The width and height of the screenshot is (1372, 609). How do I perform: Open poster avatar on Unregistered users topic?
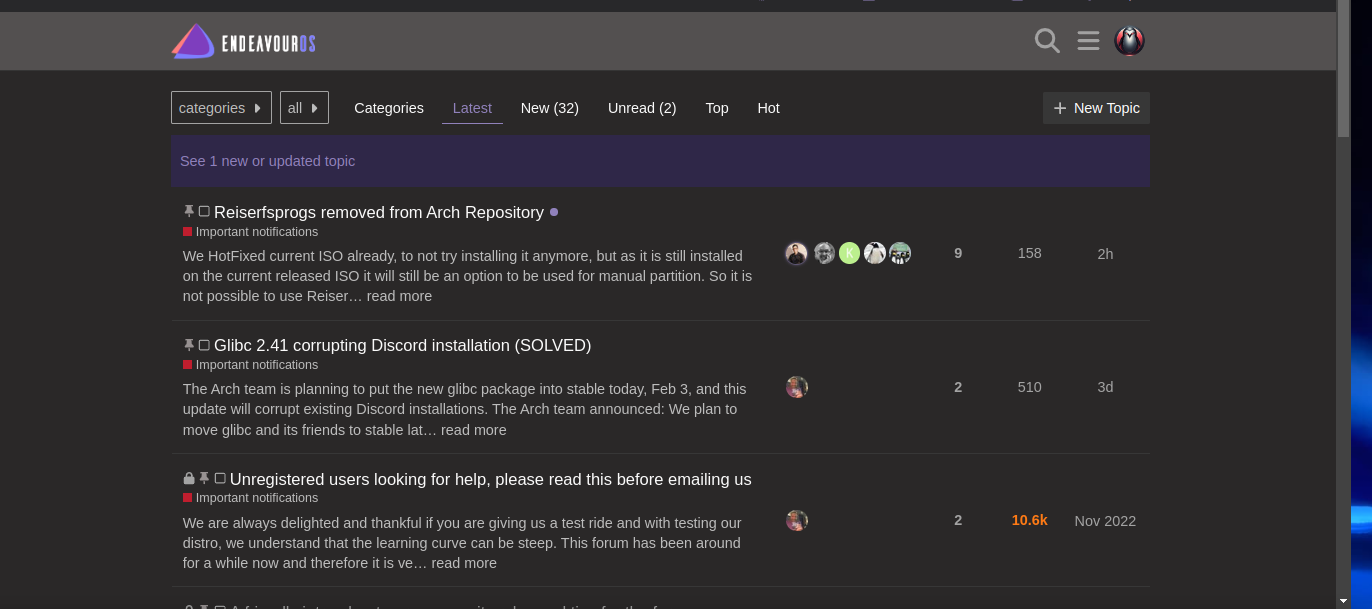click(x=796, y=521)
